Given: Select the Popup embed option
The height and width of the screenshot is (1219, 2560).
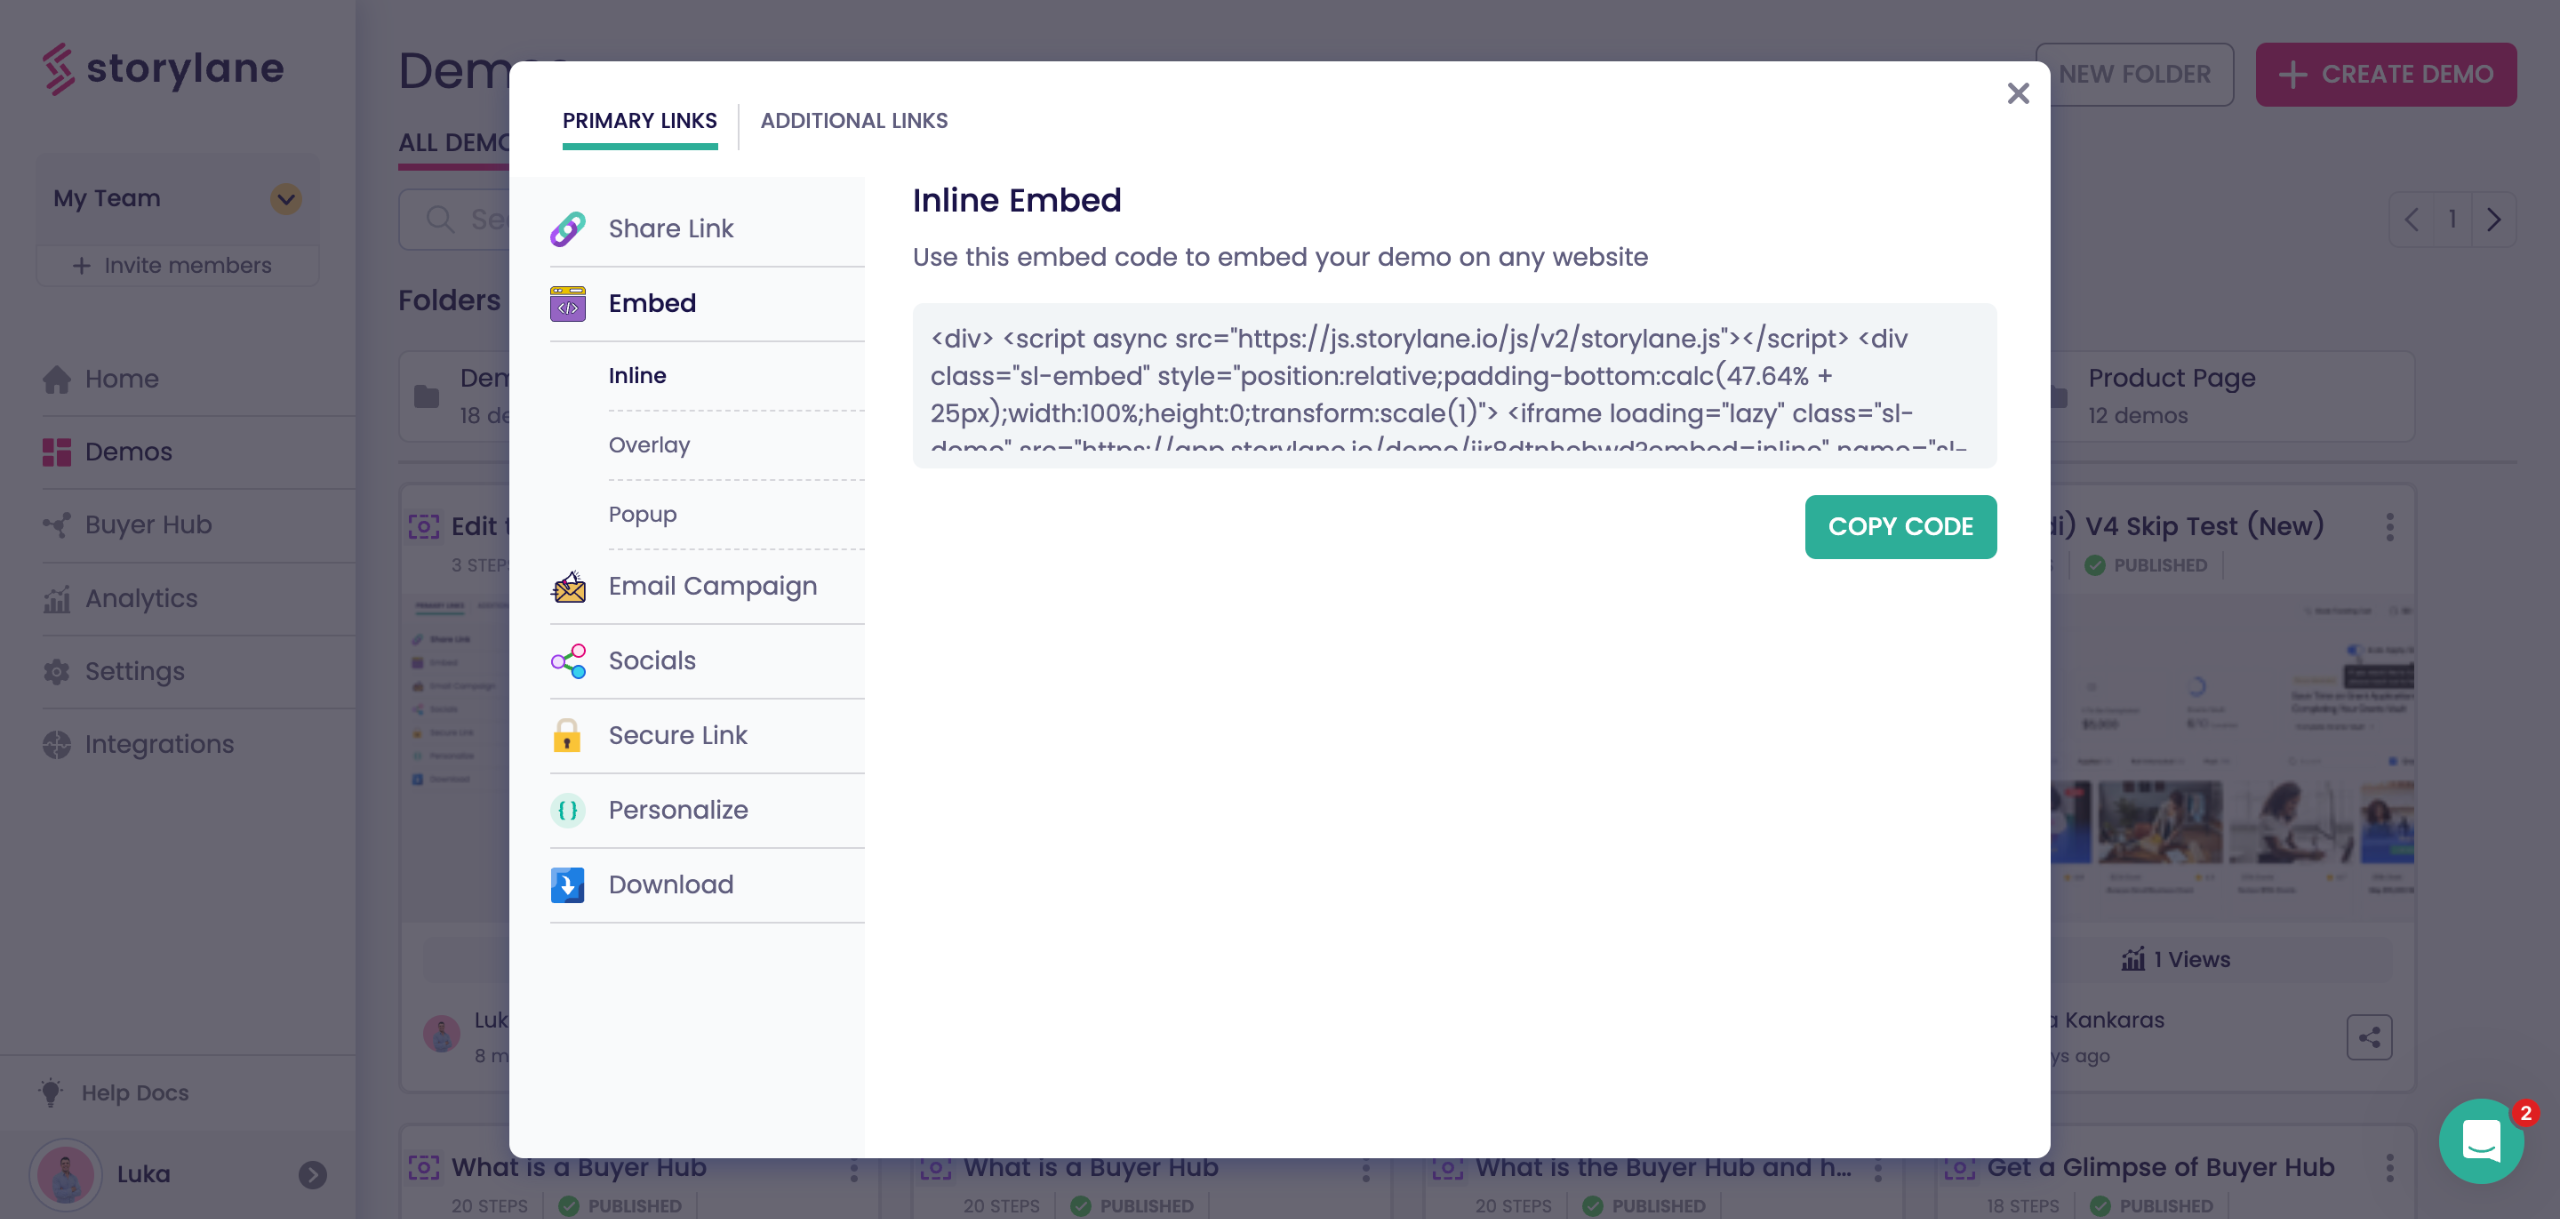Looking at the screenshot, I should click(x=642, y=514).
